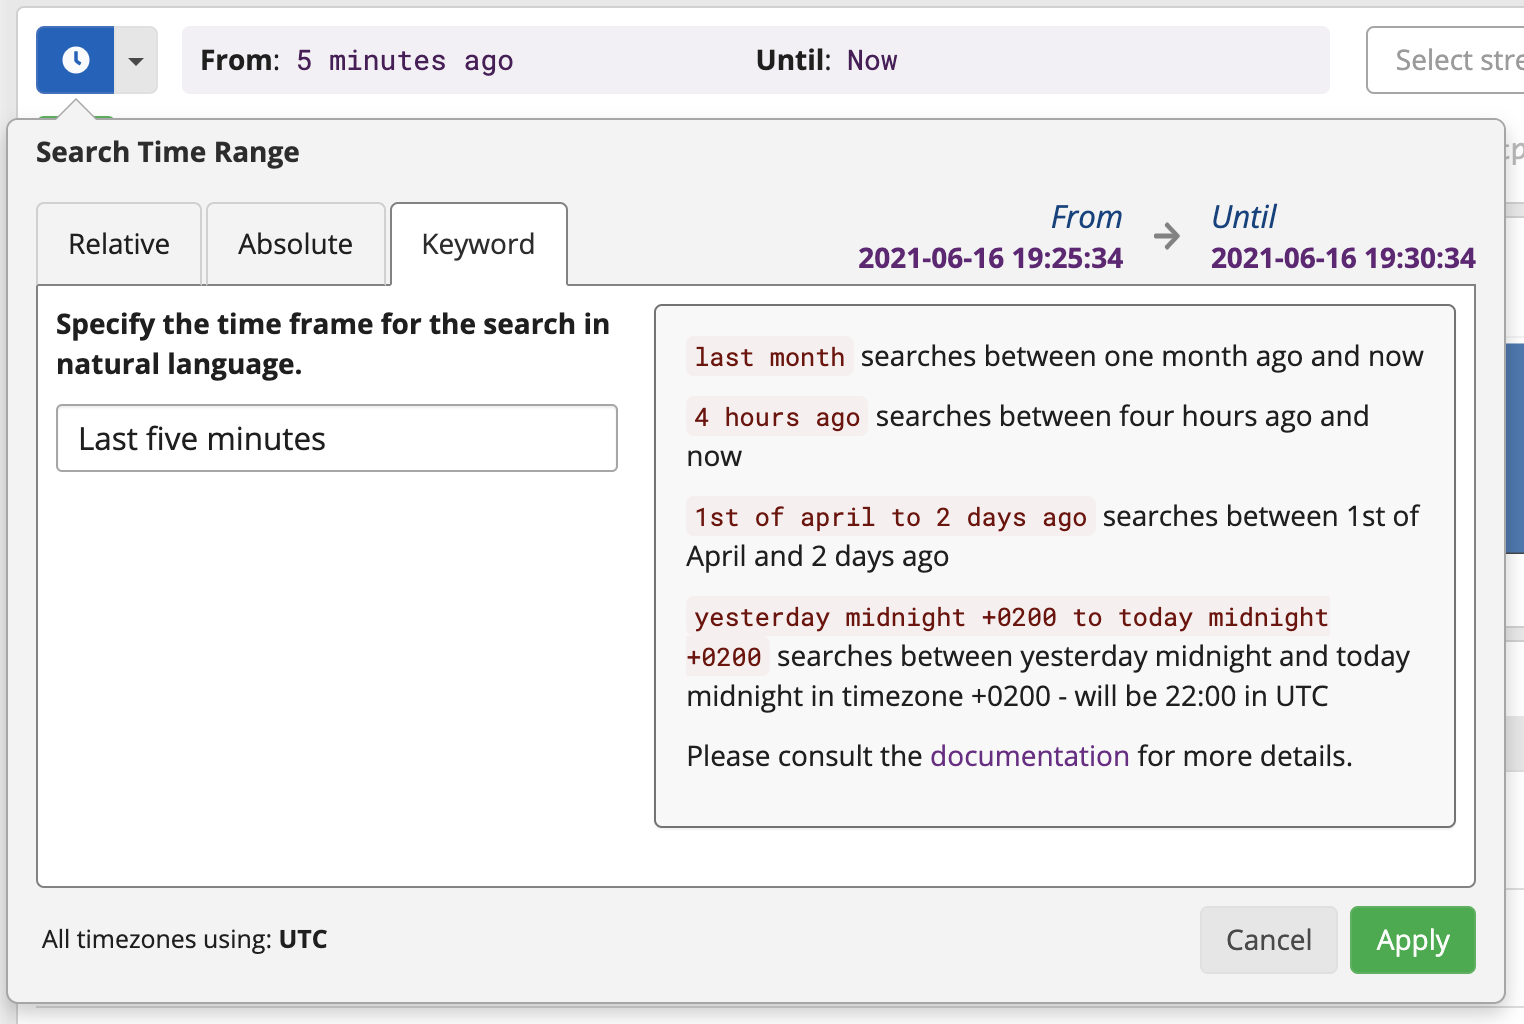Click the arrow icon between From and Until

coord(1167,237)
